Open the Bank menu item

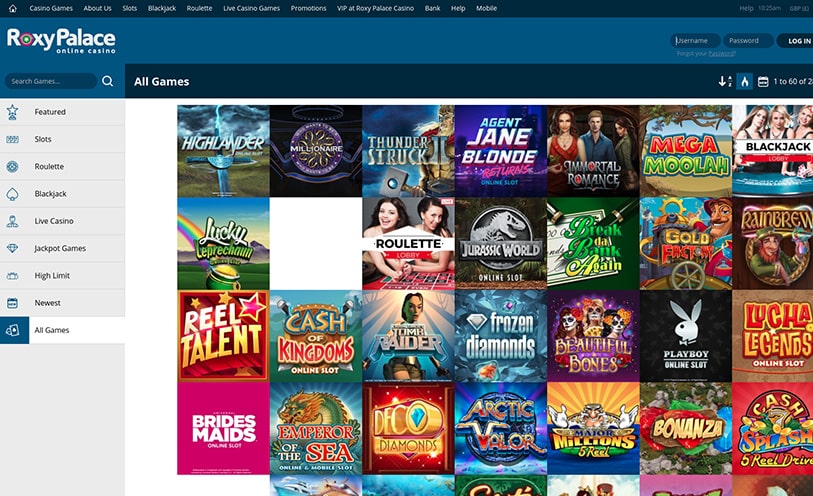[x=432, y=8]
